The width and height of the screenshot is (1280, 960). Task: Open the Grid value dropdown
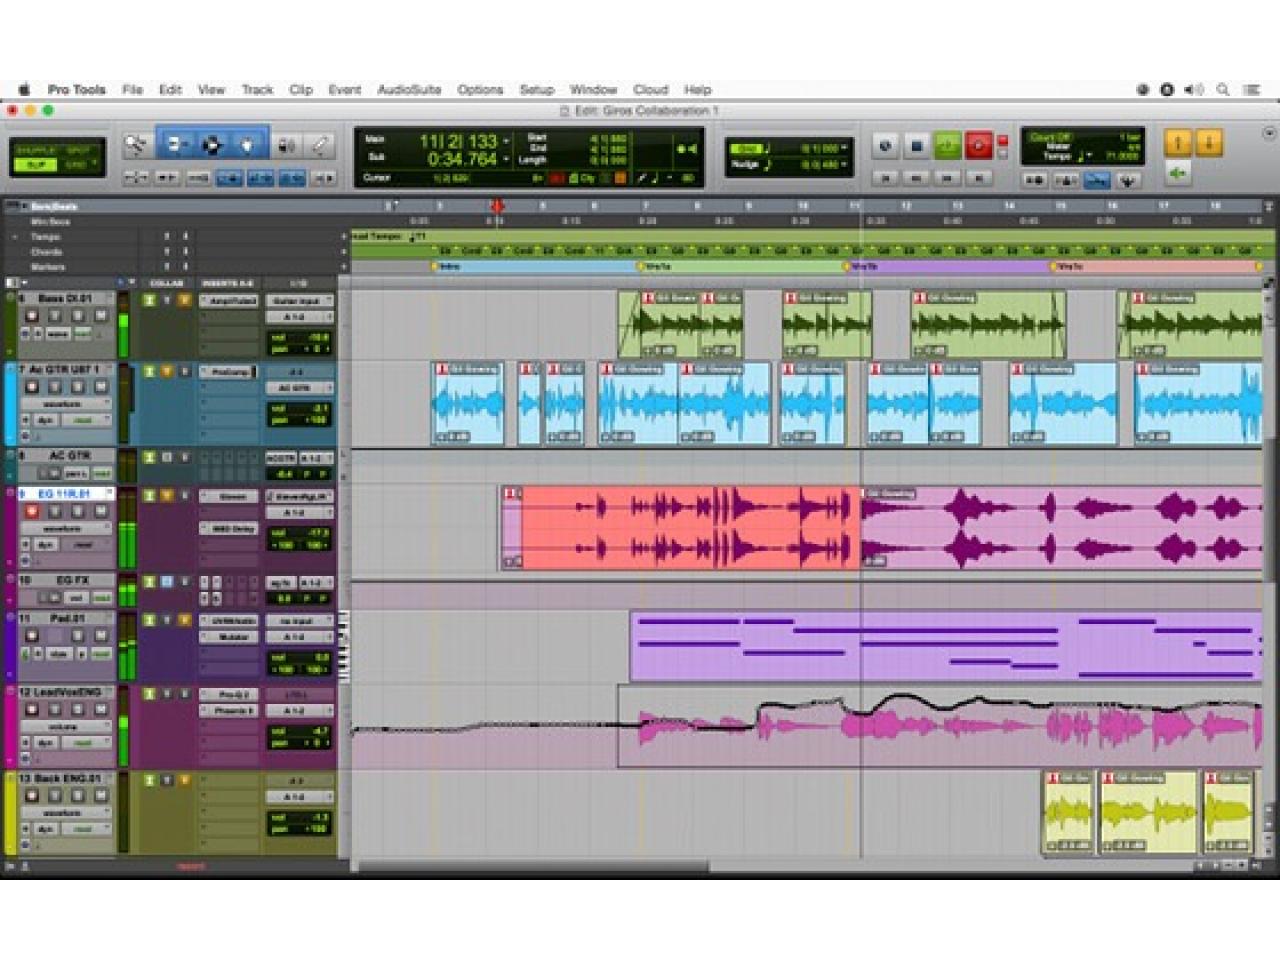click(x=845, y=149)
